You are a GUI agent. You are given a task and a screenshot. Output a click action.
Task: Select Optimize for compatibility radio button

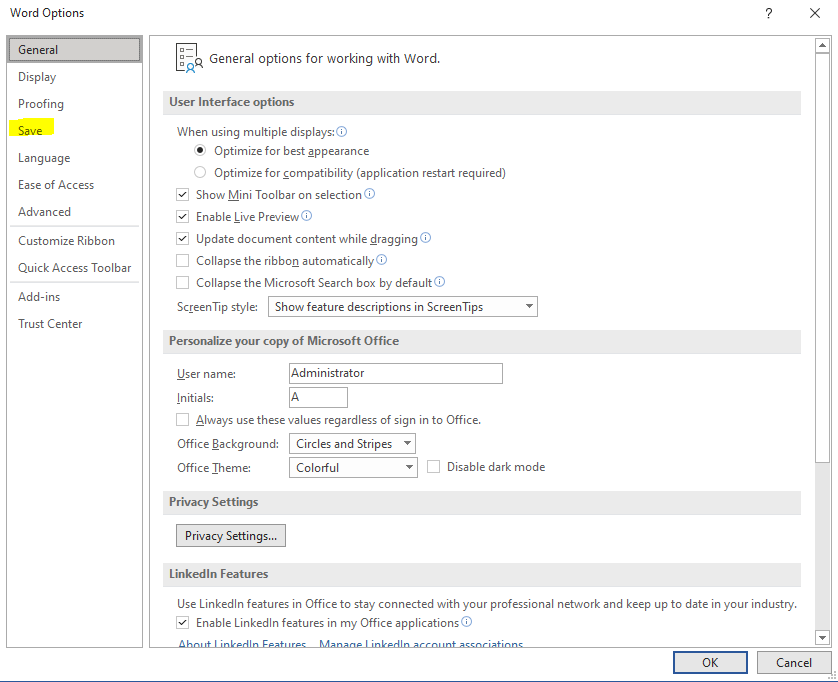click(200, 173)
